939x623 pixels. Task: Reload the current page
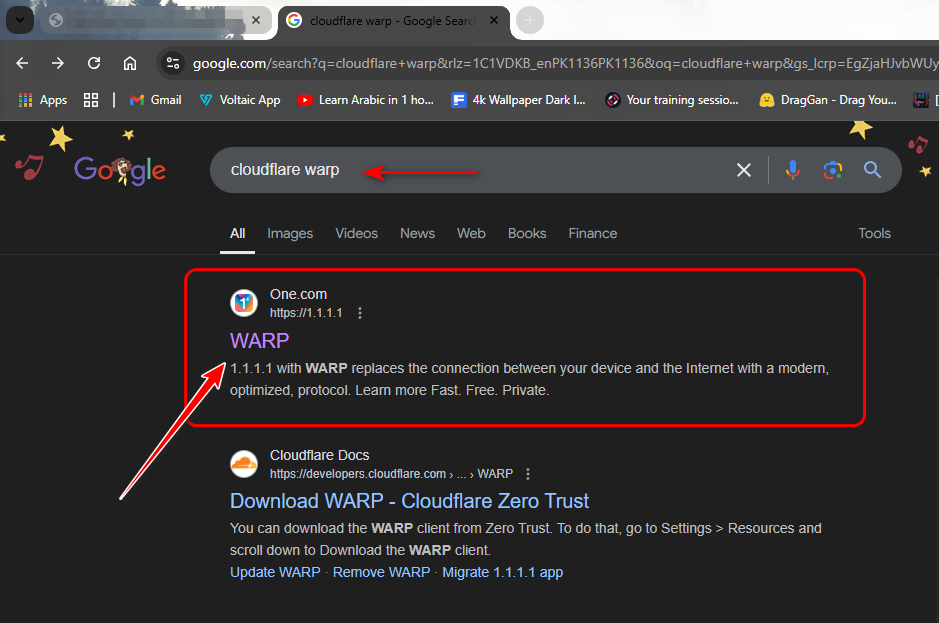coord(94,63)
